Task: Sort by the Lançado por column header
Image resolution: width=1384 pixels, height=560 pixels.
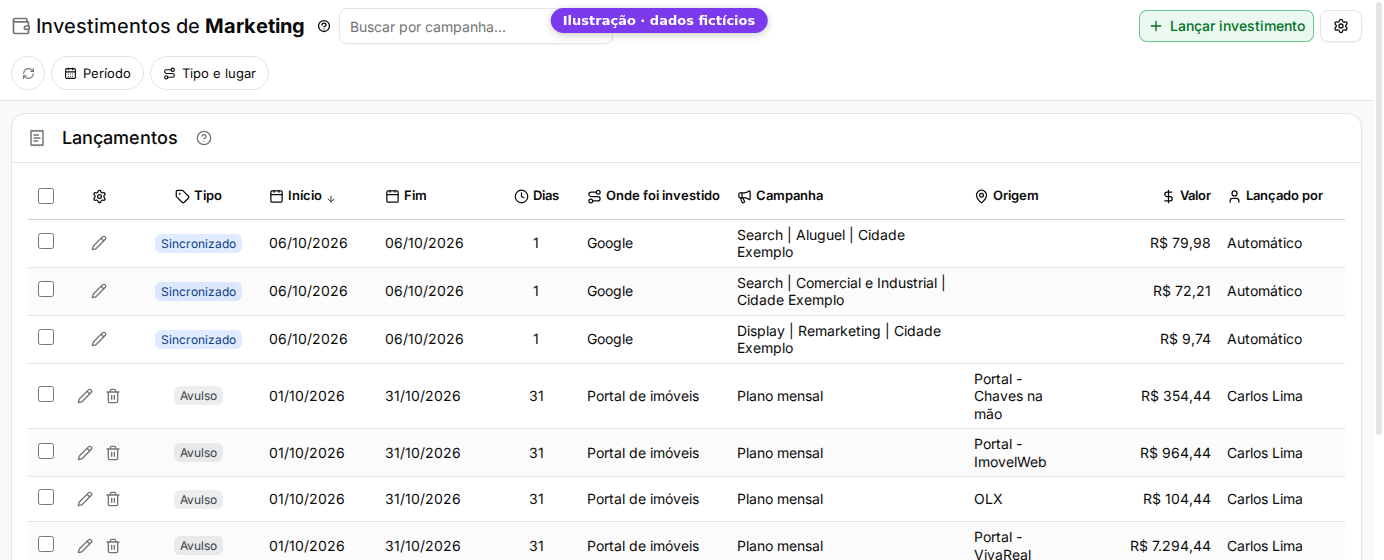Action: 1275,196
